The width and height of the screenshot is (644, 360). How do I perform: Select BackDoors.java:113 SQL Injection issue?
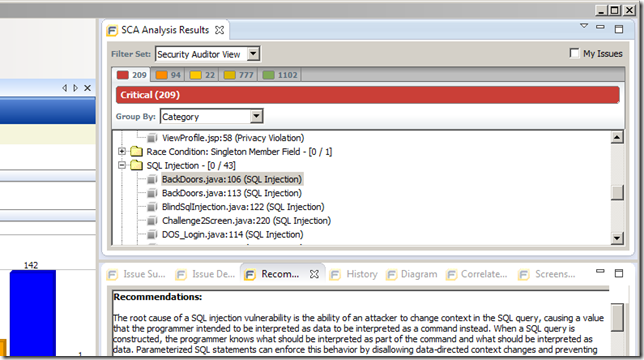point(232,193)
